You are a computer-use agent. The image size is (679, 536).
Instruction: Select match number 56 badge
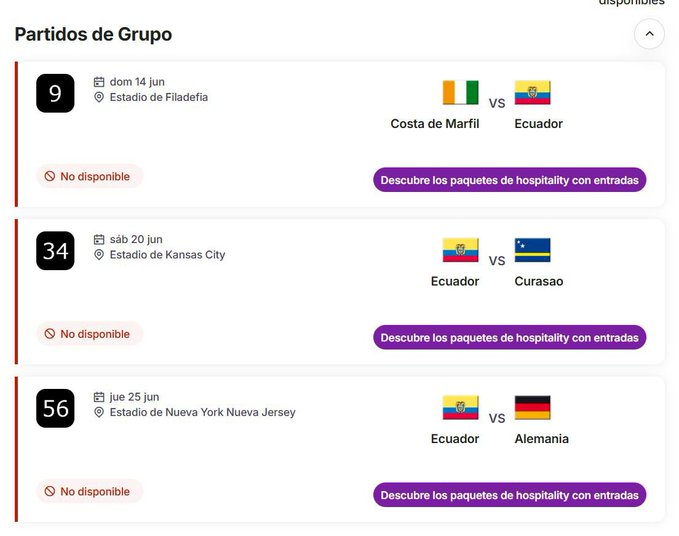click(x=55, y=408)
